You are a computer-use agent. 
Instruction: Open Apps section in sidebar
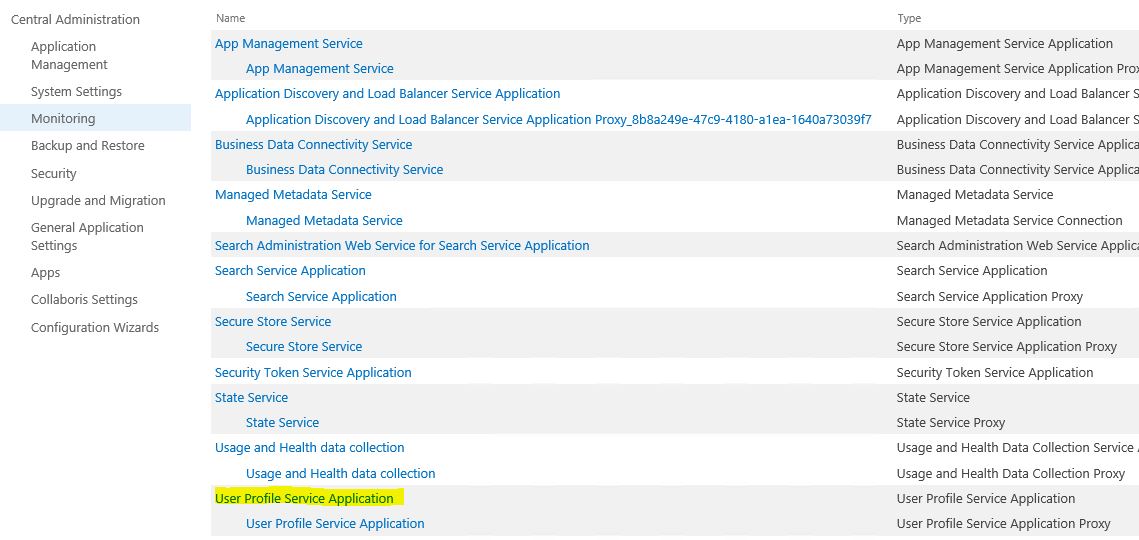point(46,273)
